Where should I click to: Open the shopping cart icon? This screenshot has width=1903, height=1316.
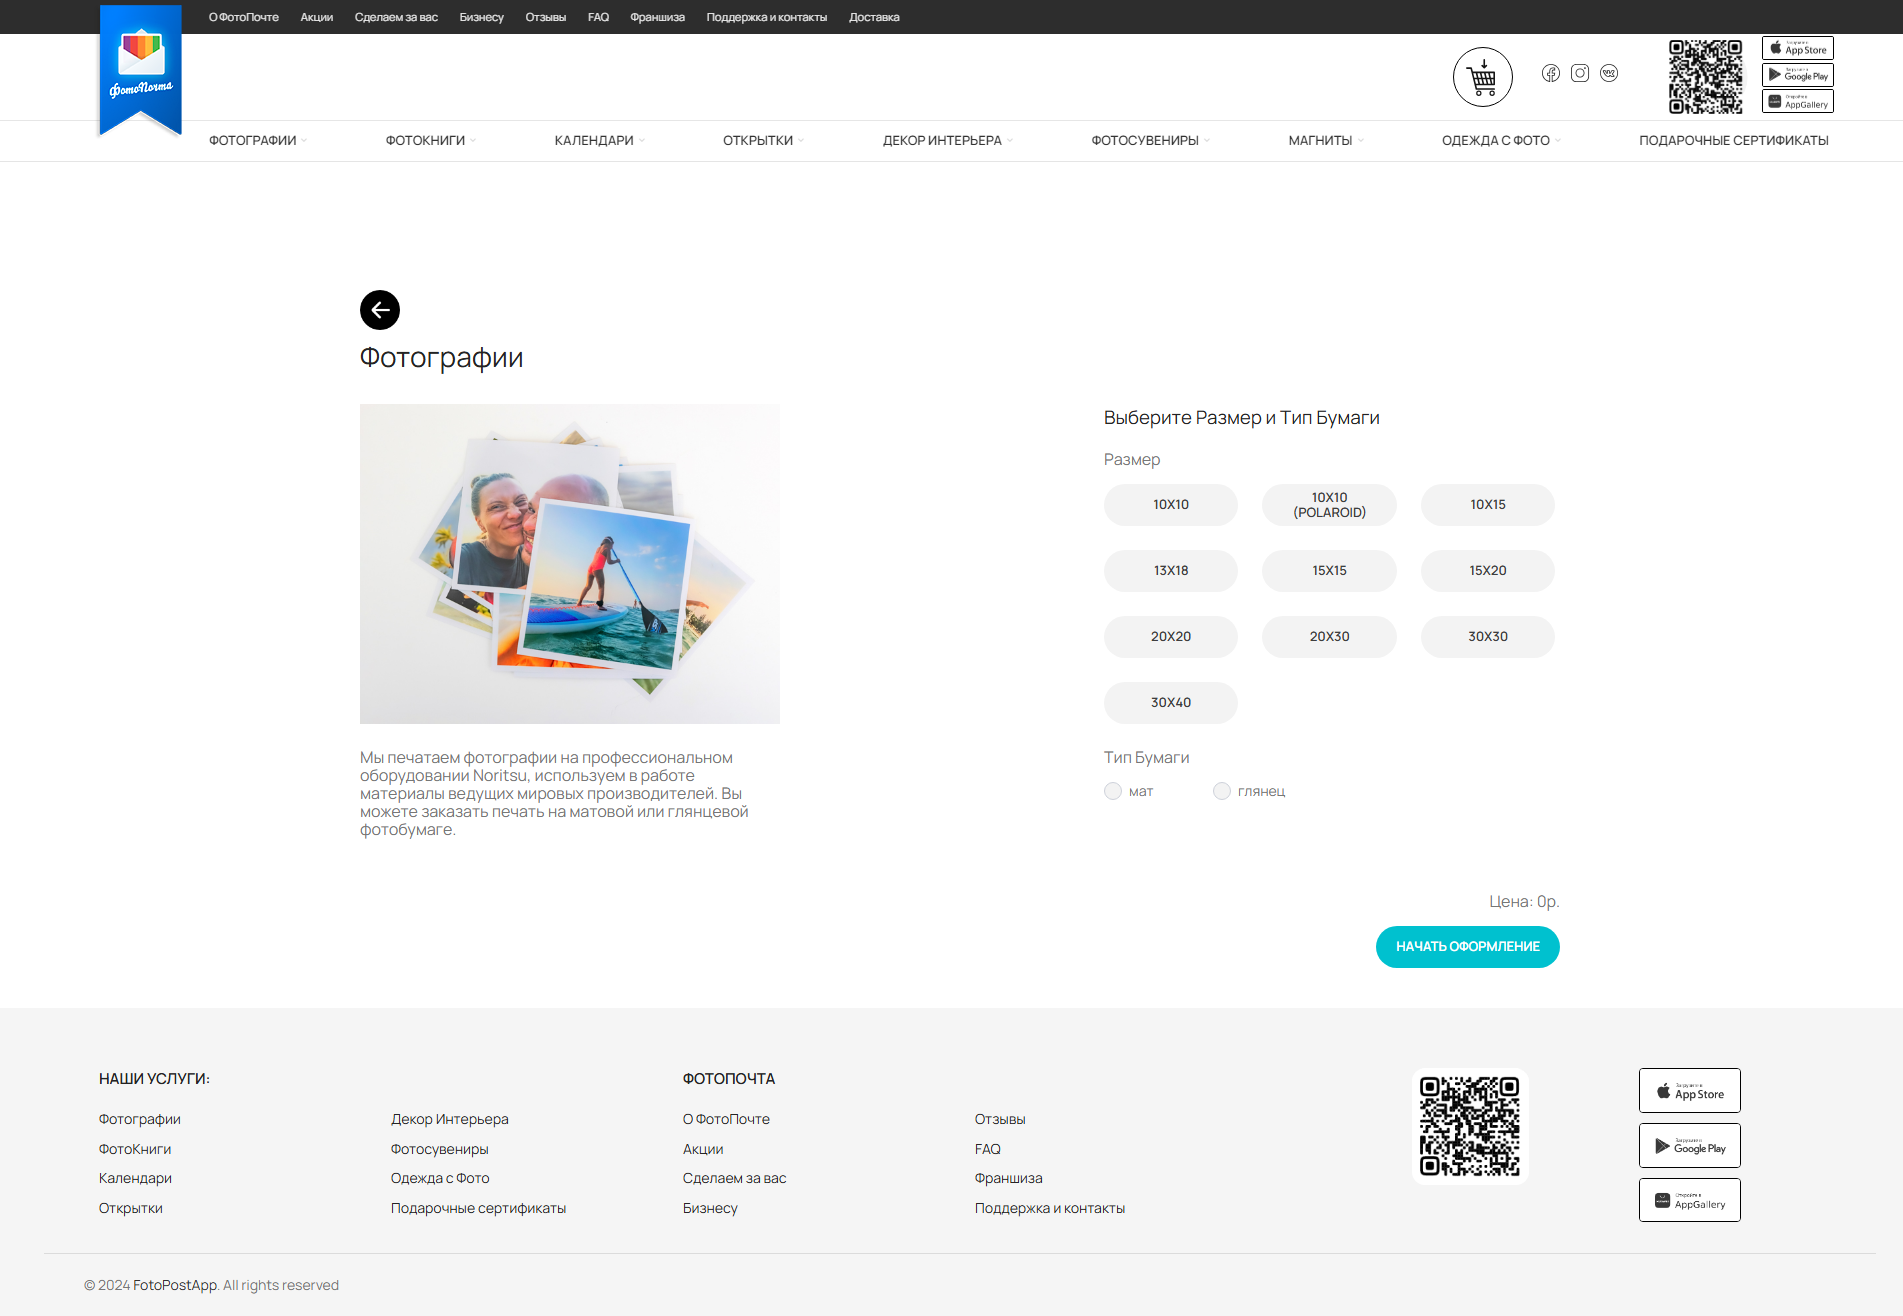1482,77
